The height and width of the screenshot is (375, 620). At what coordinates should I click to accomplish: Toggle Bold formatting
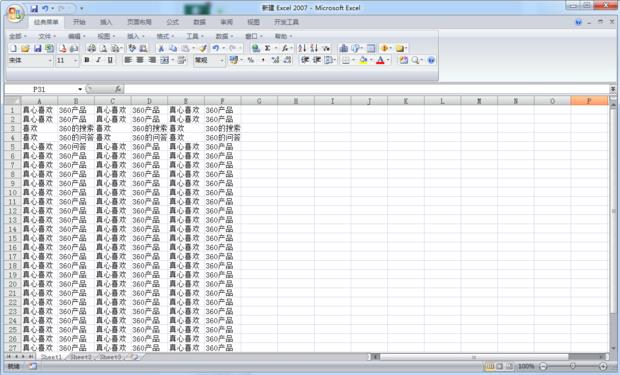click(87, 60)
